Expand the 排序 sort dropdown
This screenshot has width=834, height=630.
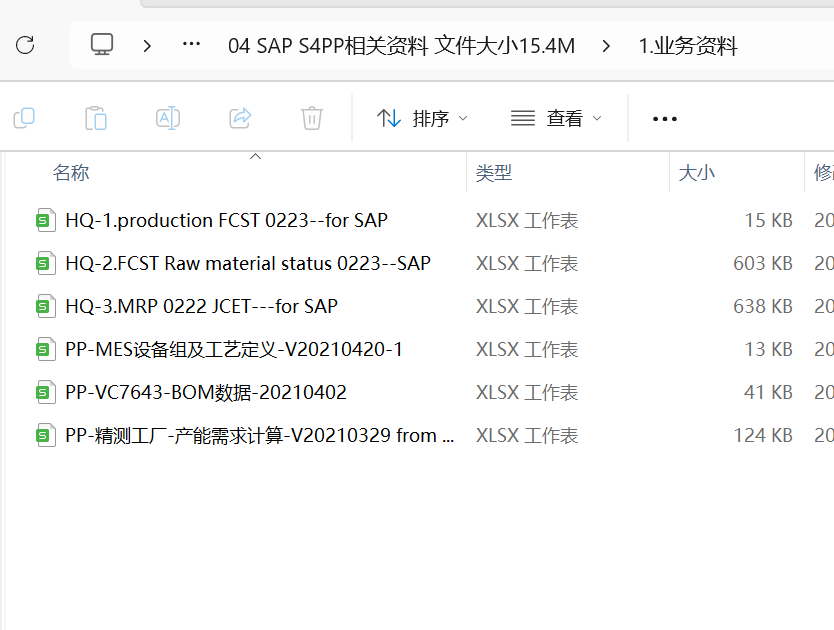tap(422, 118)
